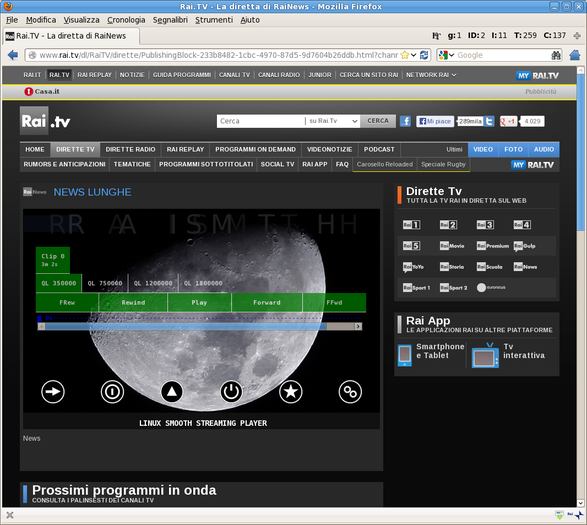
Task: Open Rai 5 live channel
Action: [x=411, y=246]
